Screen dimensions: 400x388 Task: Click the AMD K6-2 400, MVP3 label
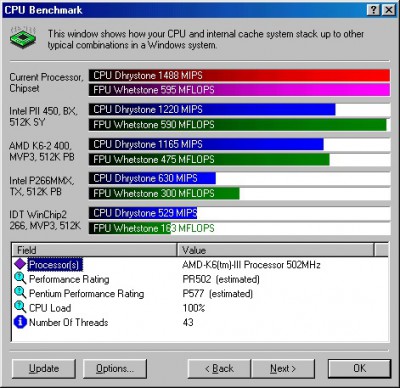(42, 151)
